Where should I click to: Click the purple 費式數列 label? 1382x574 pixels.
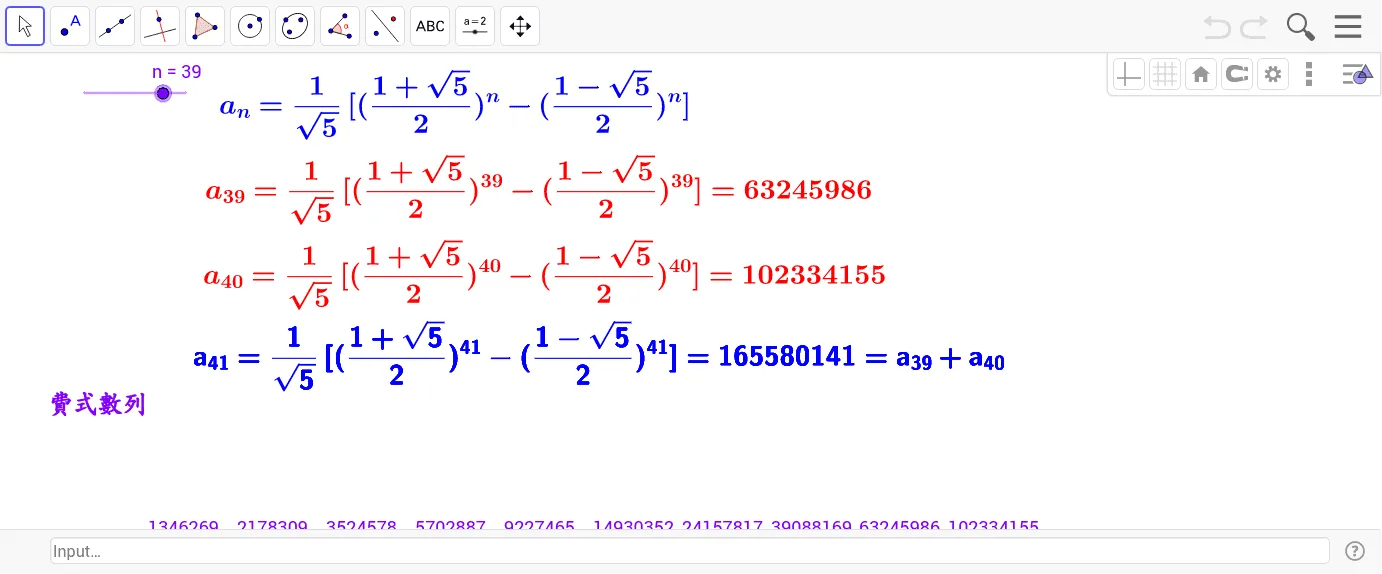(98, 404)
